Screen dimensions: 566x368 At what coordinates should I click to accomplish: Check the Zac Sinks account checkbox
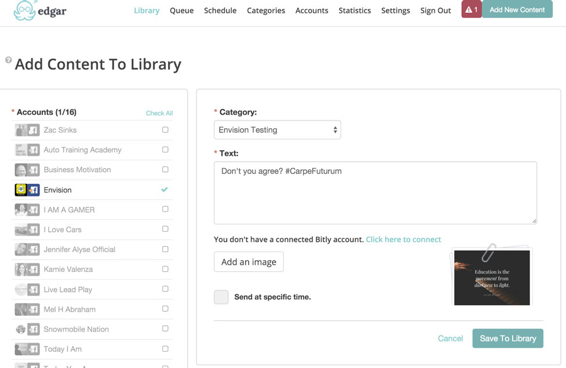tap(165, 130)
